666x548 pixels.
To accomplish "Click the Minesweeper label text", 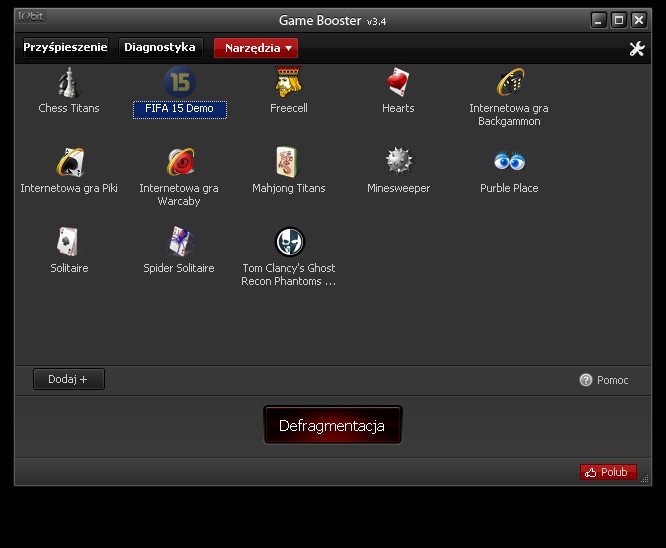I will (x=398, y=188).
